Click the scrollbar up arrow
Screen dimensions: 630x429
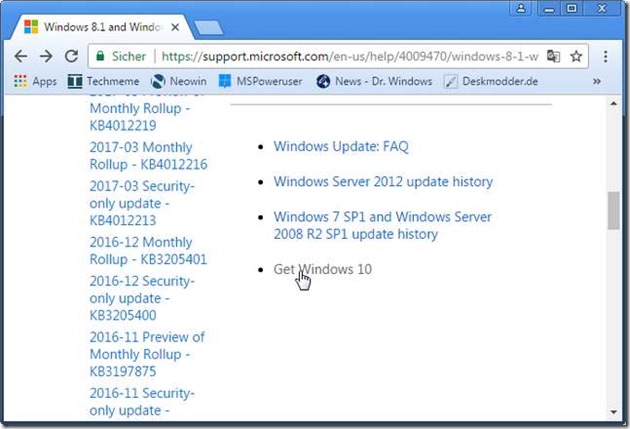614,104
